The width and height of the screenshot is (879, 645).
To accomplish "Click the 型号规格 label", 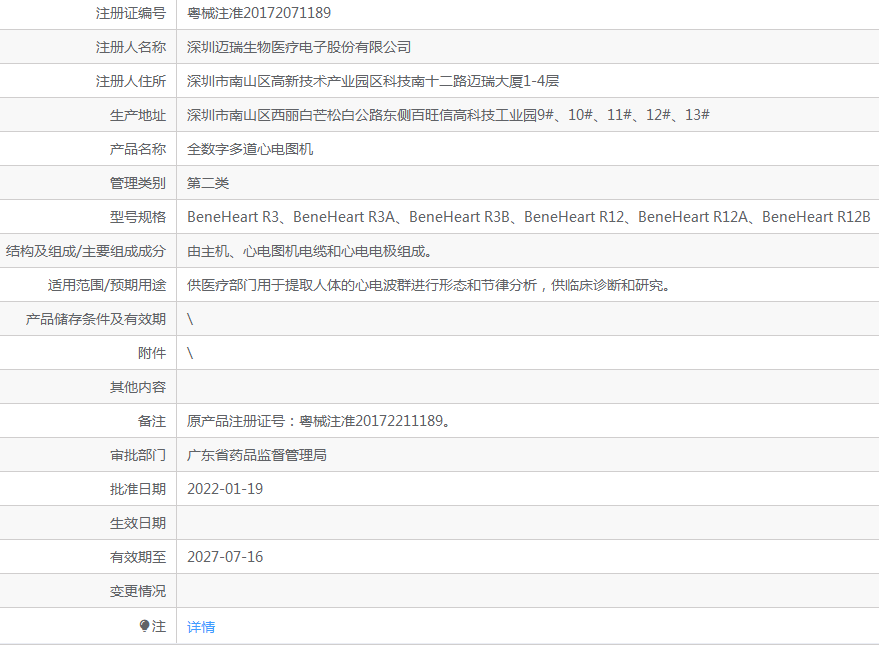I will pyautogui.click(x=138, y=217).
